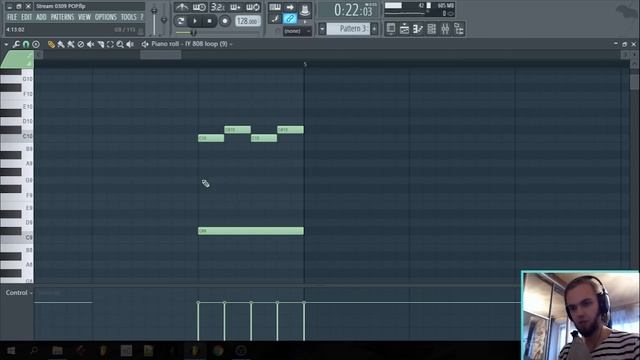Screen dimensions: 640x360
Task: Open the pattern options arrow left of Pattern 3
Action: pos(322,29)
